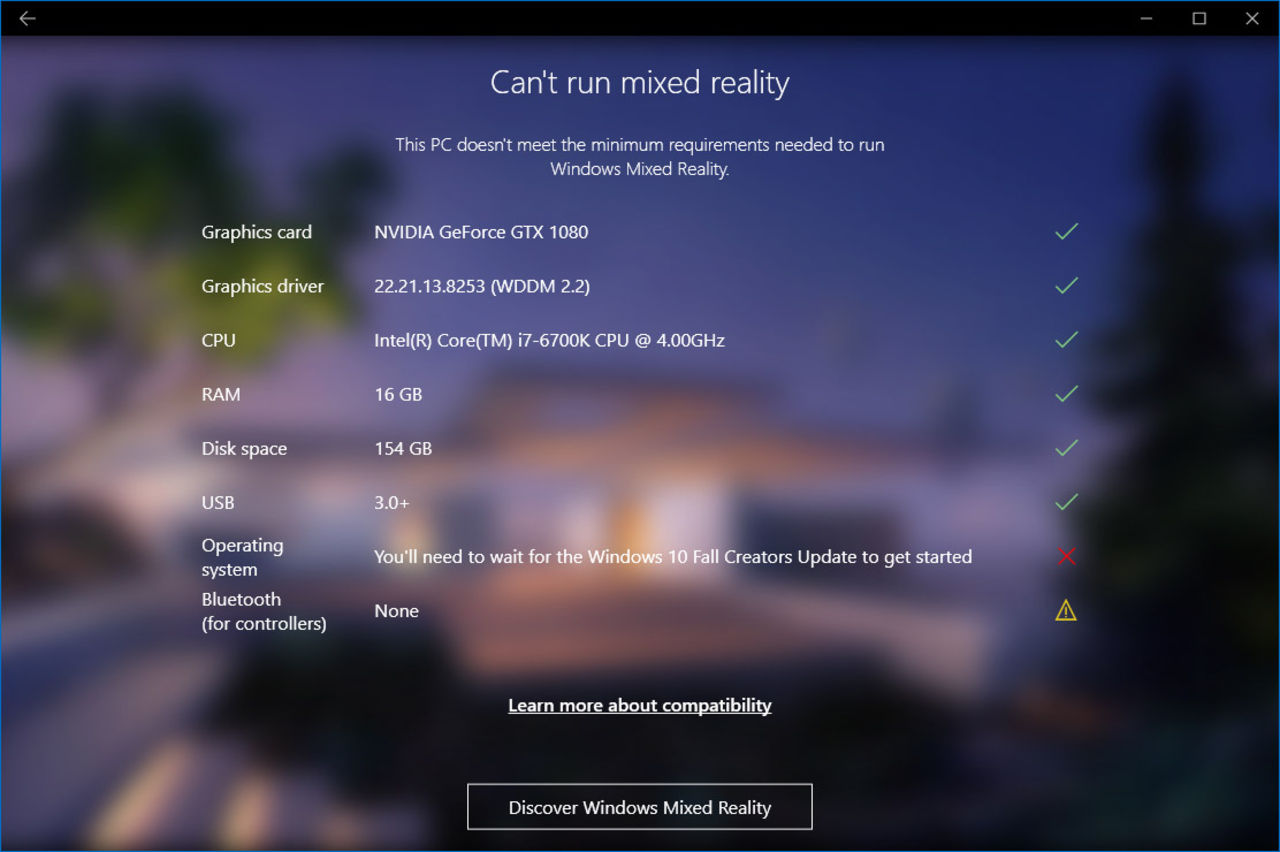The image size is (1280, 852).
Task: Click the Graphics driver checkmark icon
Action: 1065,285
